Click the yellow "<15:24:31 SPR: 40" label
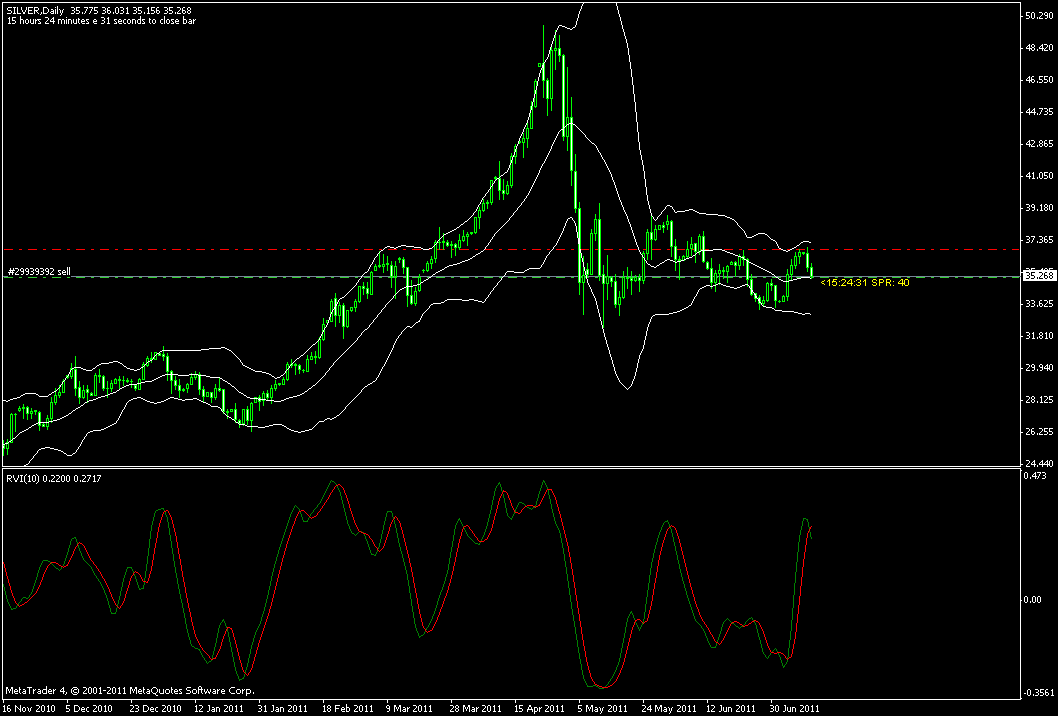The width and height of the screenshot is (1058, 716). tap(864, 283)
